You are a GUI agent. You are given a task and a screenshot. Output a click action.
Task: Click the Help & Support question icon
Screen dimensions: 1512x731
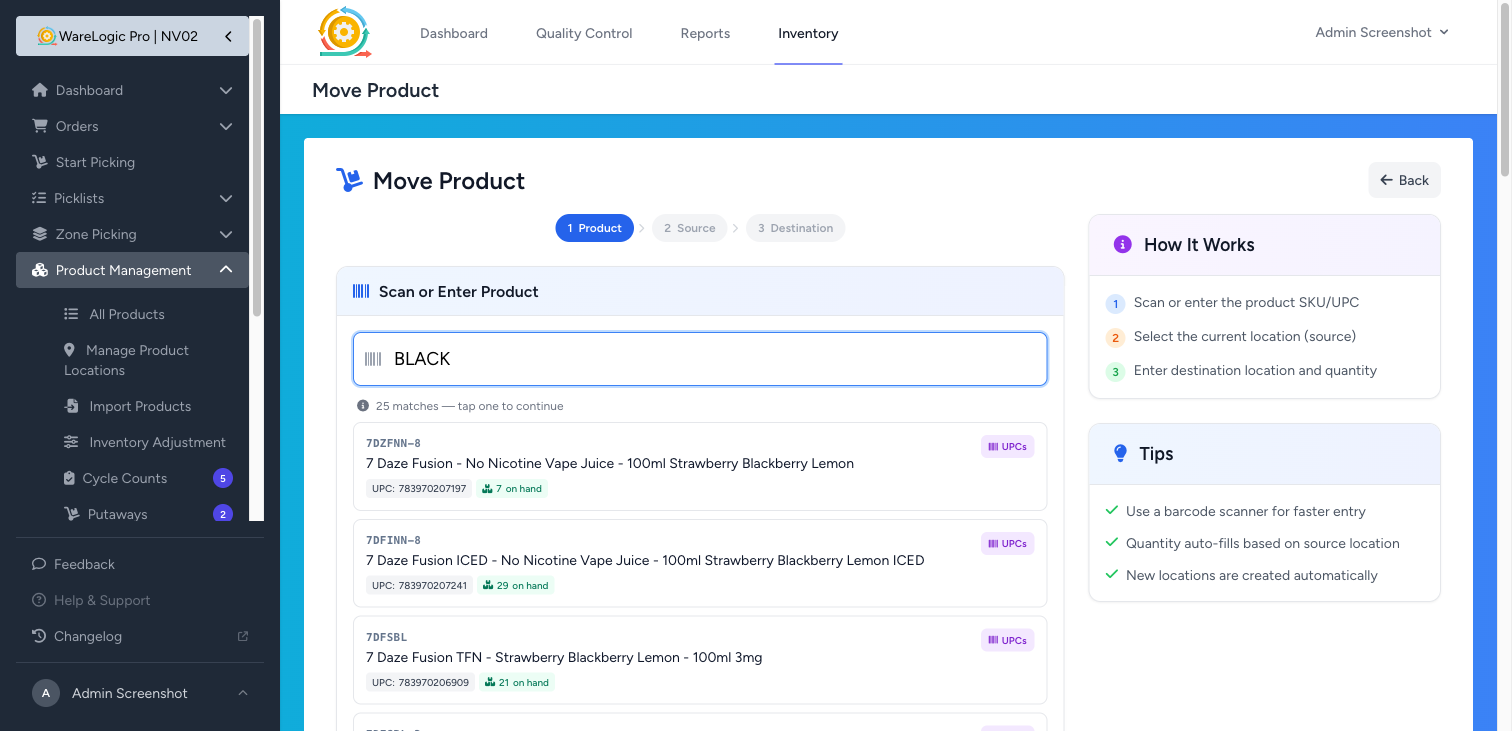39,600
